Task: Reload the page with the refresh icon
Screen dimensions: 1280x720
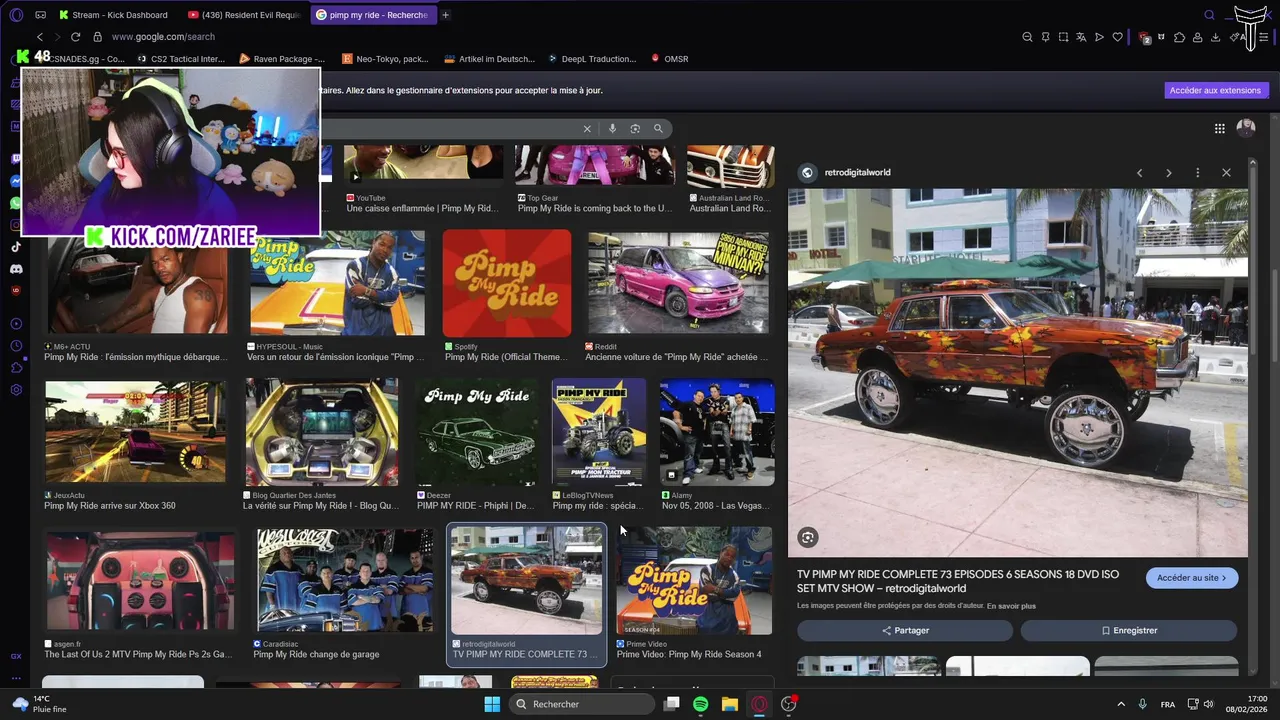Action: (76, 37)
